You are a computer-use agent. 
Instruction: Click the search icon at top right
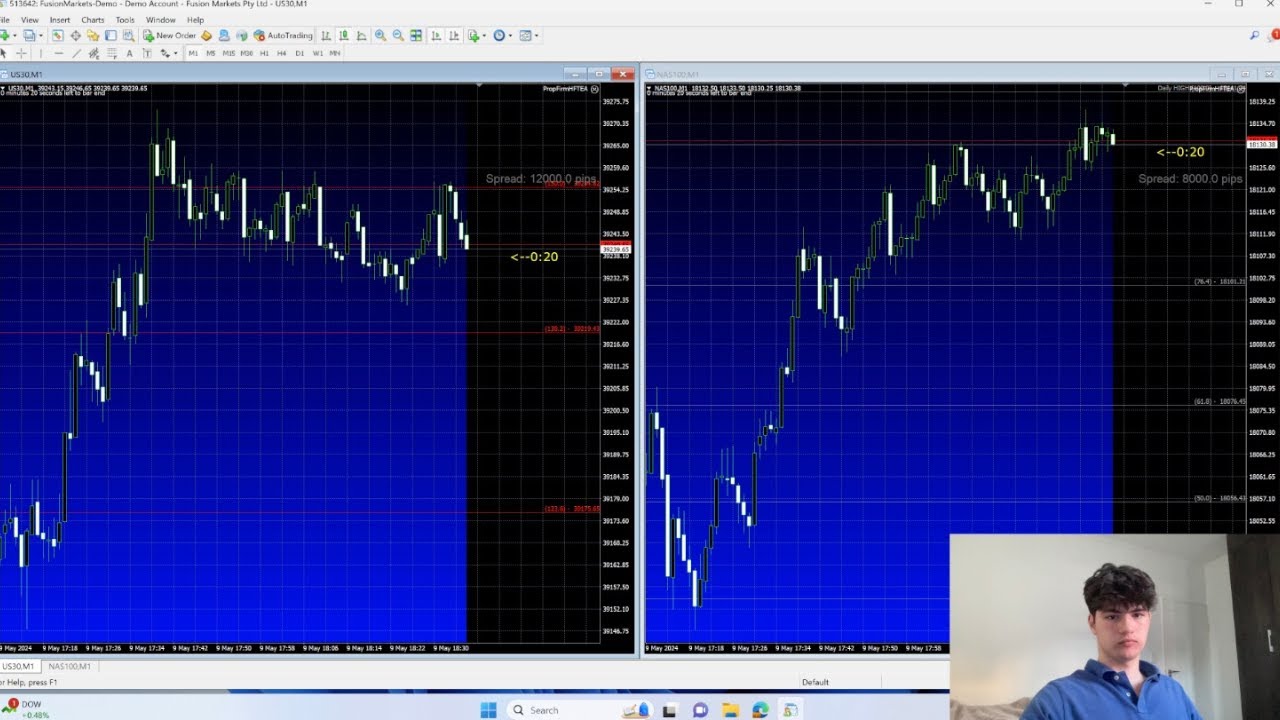pos(1255,35)
